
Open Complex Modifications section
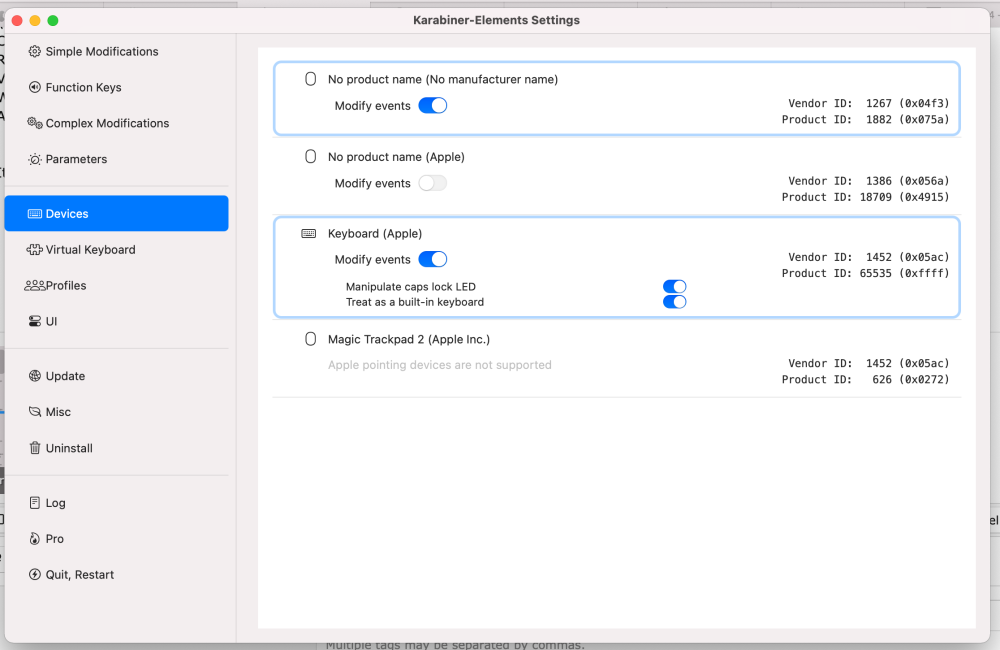tap(116, 123)
